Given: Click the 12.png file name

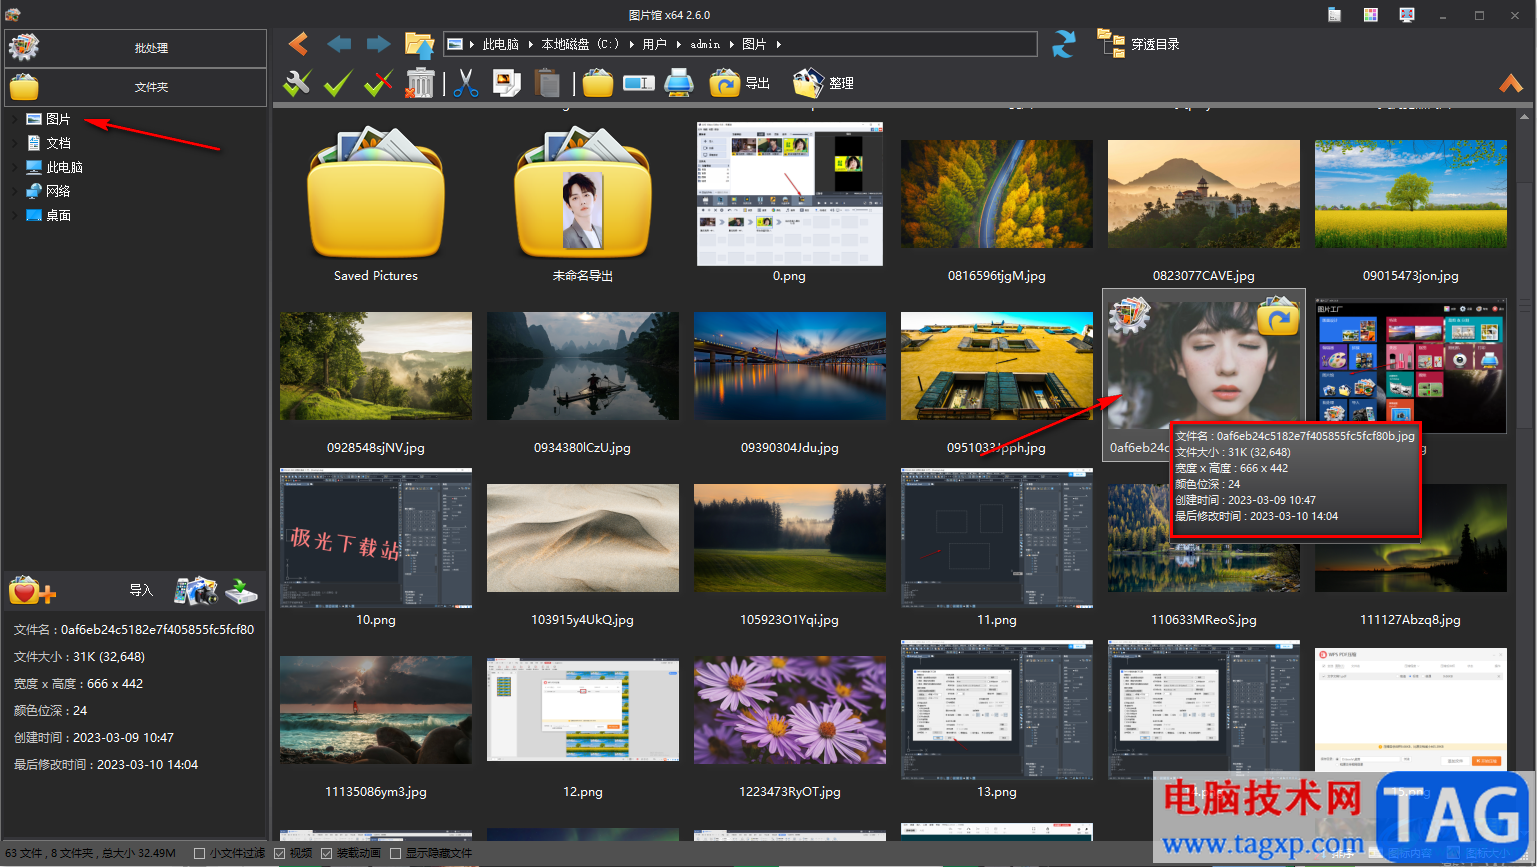Looking at the screenshot, I should coord(583,791).
